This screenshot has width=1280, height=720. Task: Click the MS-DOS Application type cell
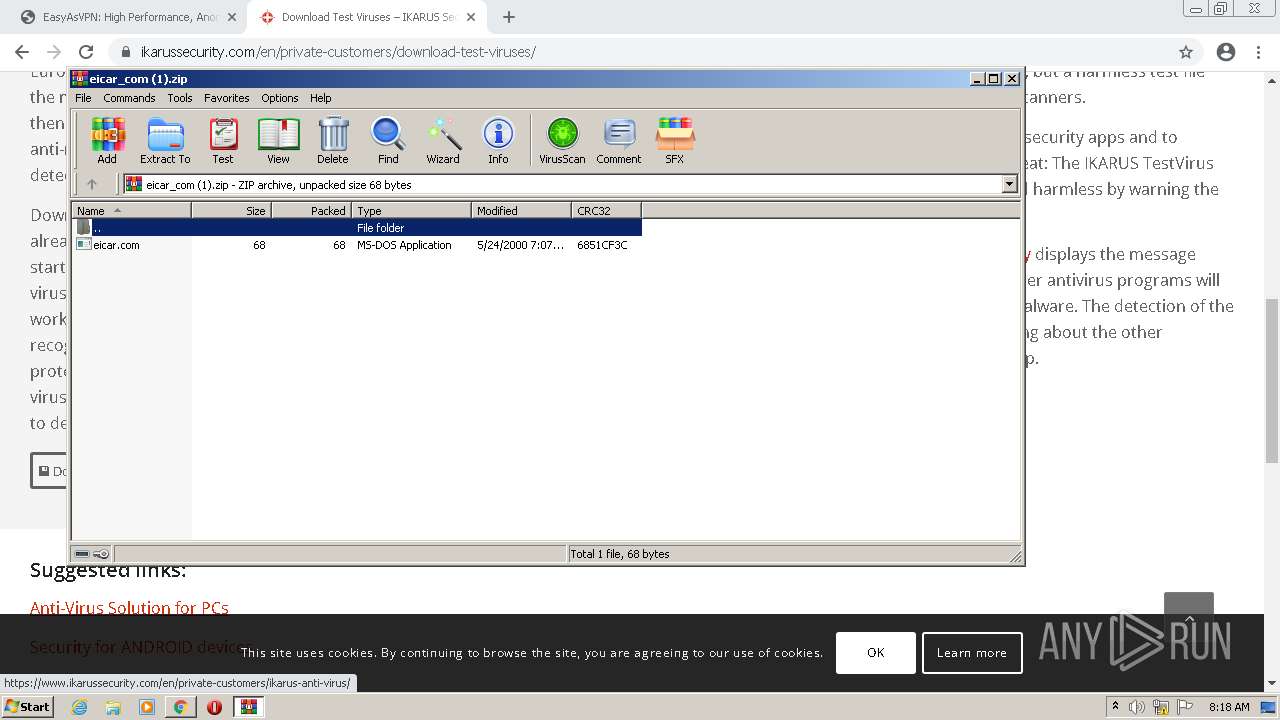click(x=404, y=245)
